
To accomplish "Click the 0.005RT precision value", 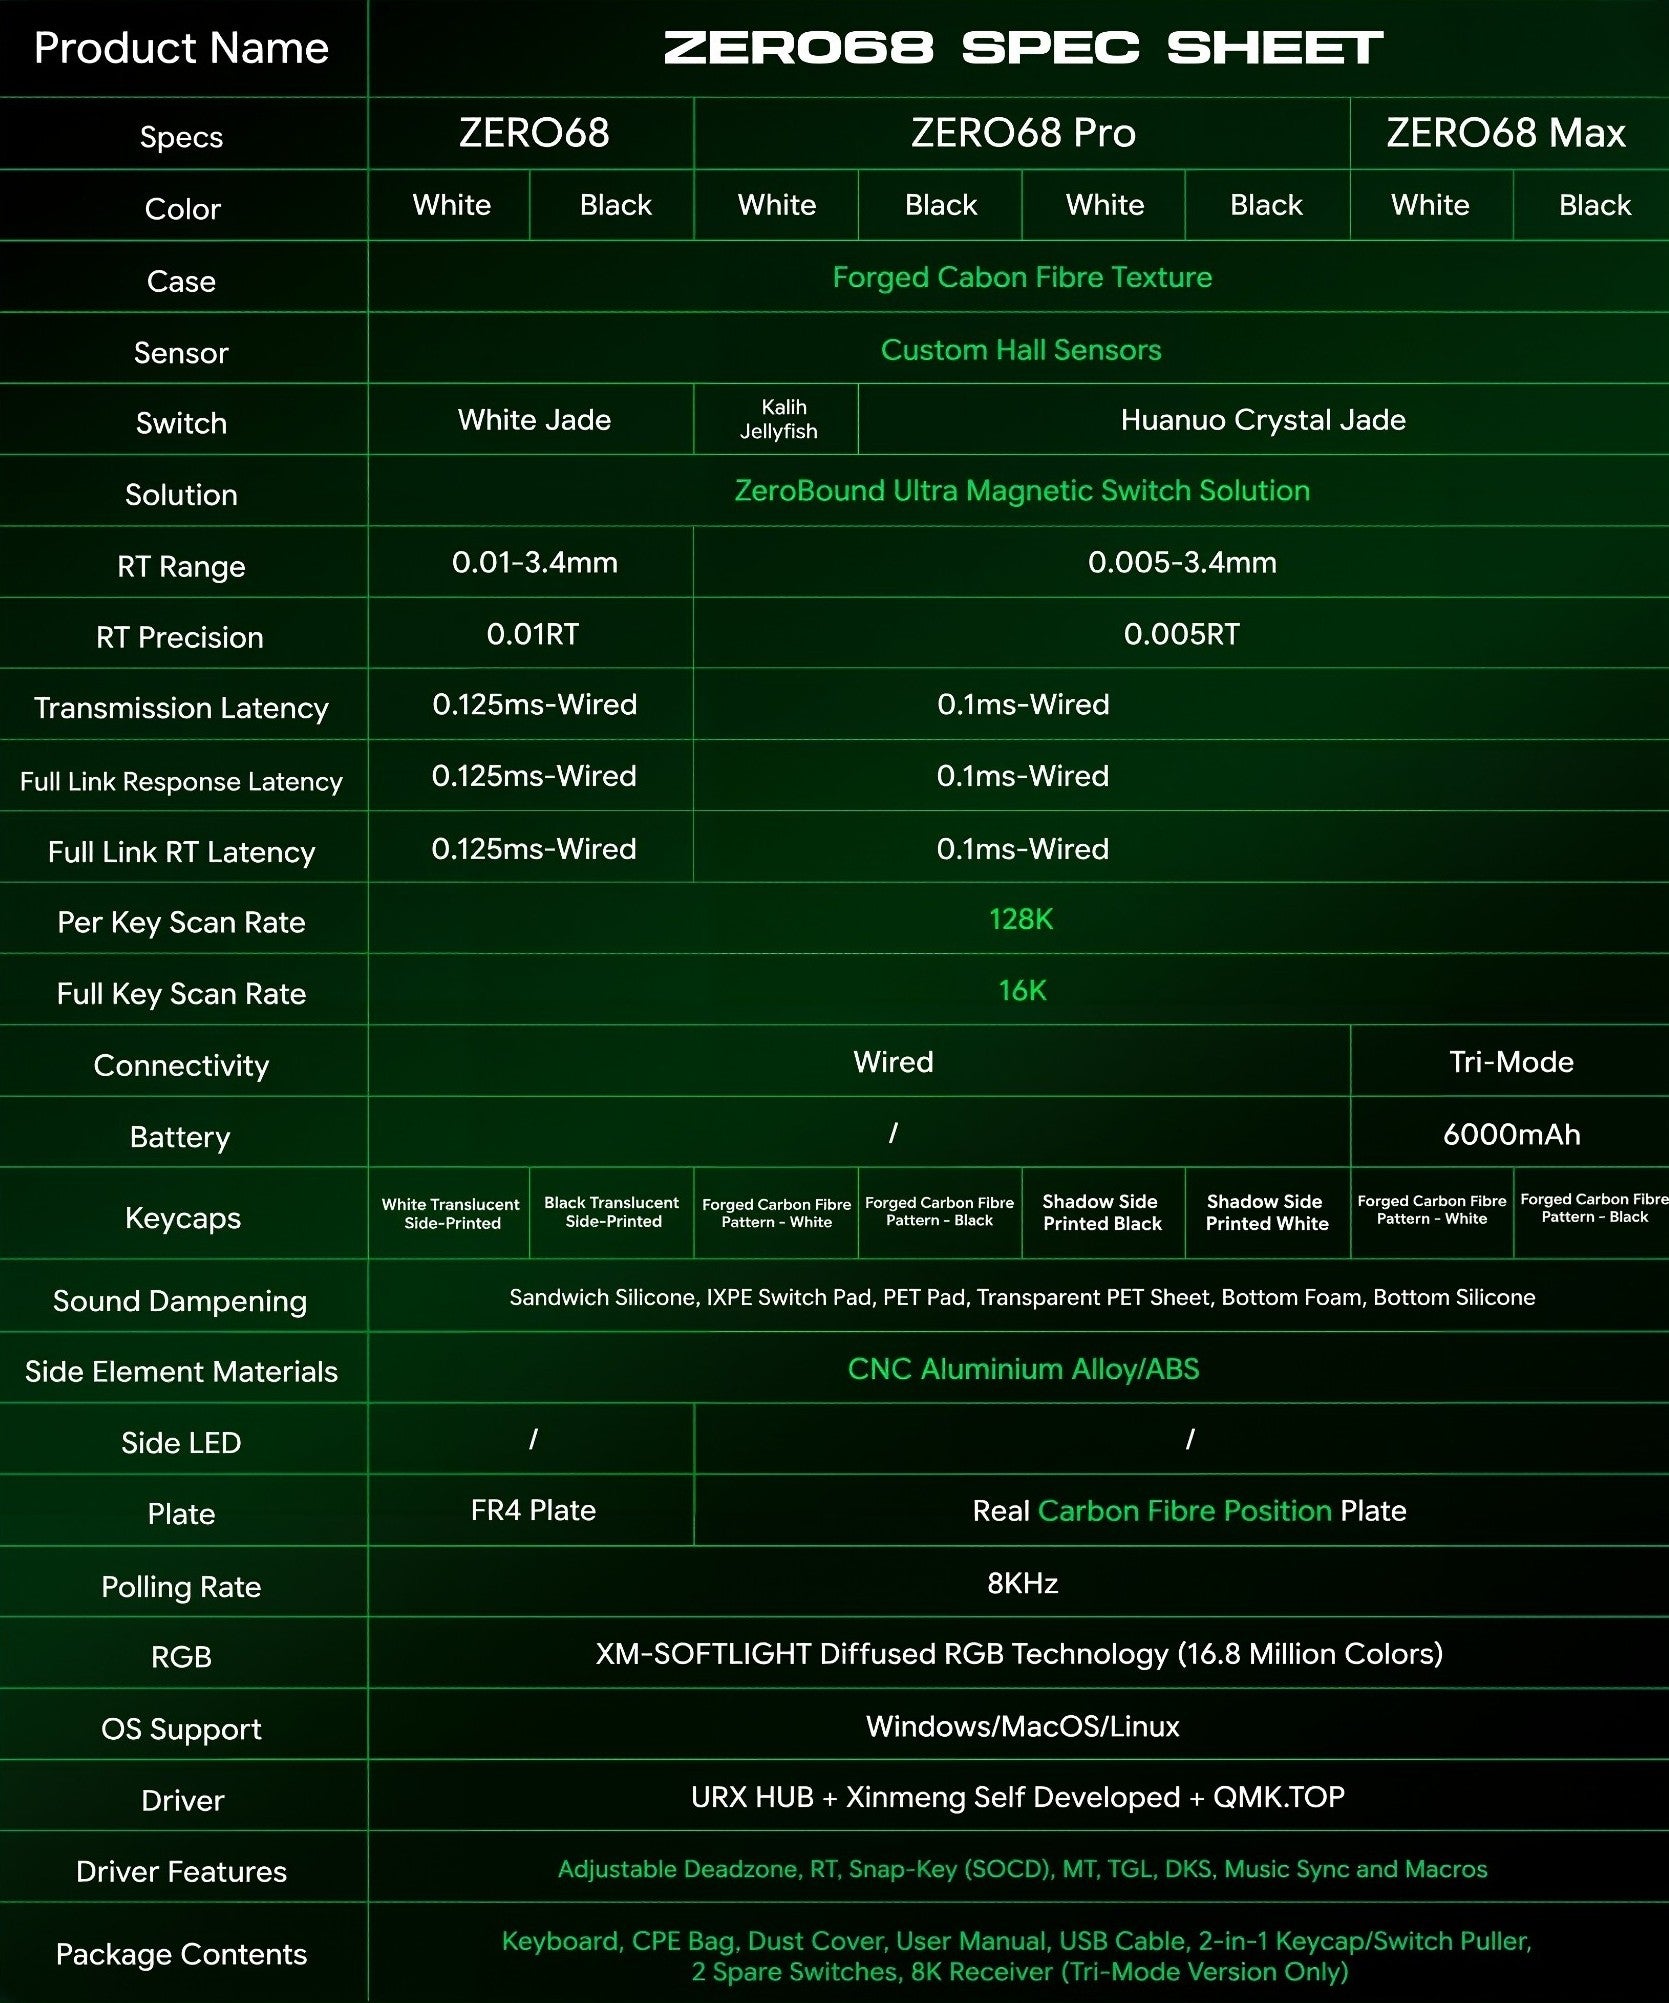I will point(1181,634).
